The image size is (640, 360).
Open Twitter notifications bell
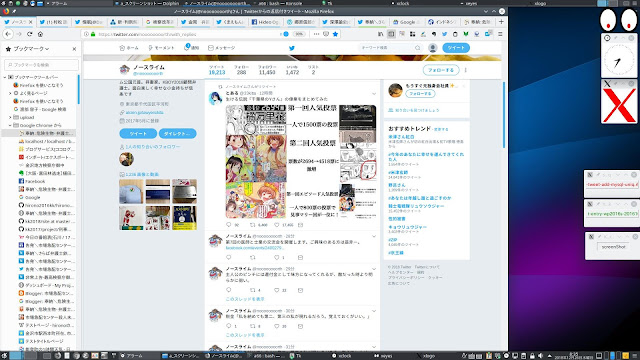click(x=191, y=47)
